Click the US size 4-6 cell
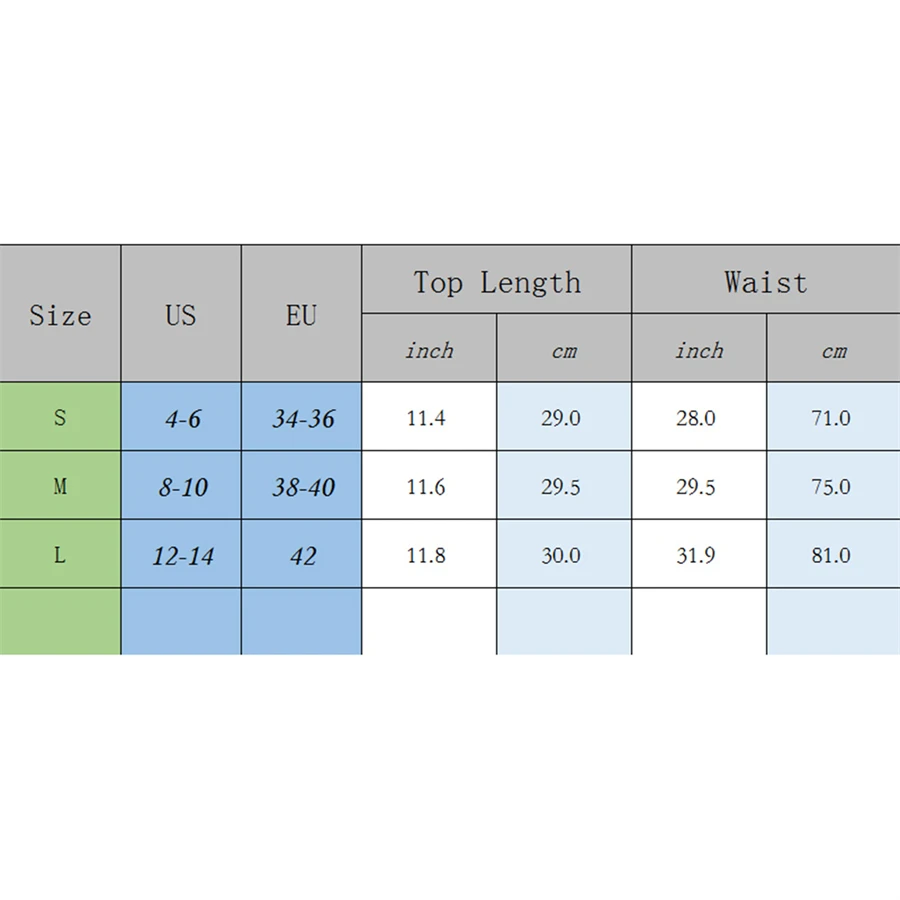 [182, 418]
